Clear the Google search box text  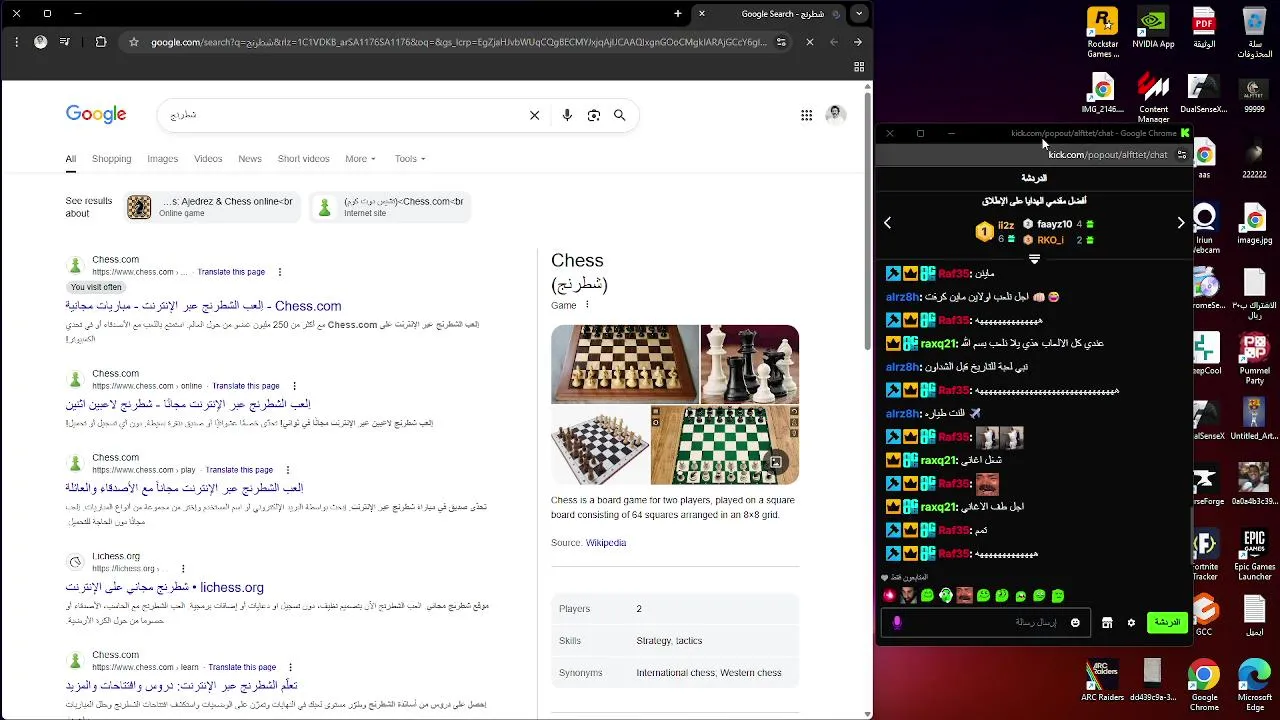pos(535,115)
